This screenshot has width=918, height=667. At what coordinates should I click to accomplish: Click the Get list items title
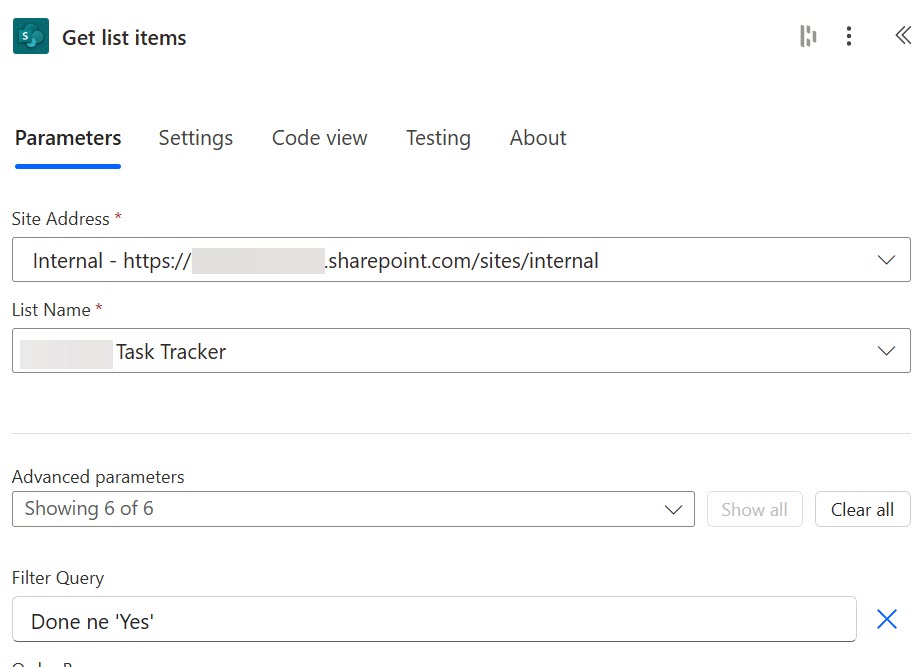(x=124, y=37)
